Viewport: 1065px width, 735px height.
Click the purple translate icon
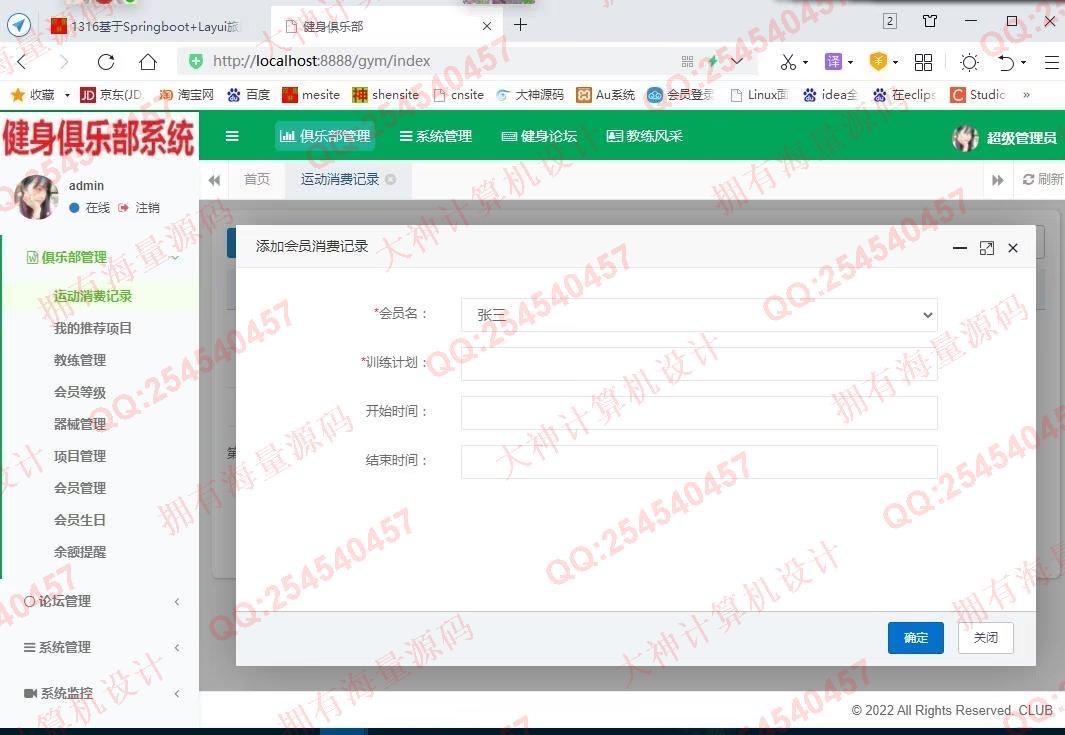tap(833, 62)
